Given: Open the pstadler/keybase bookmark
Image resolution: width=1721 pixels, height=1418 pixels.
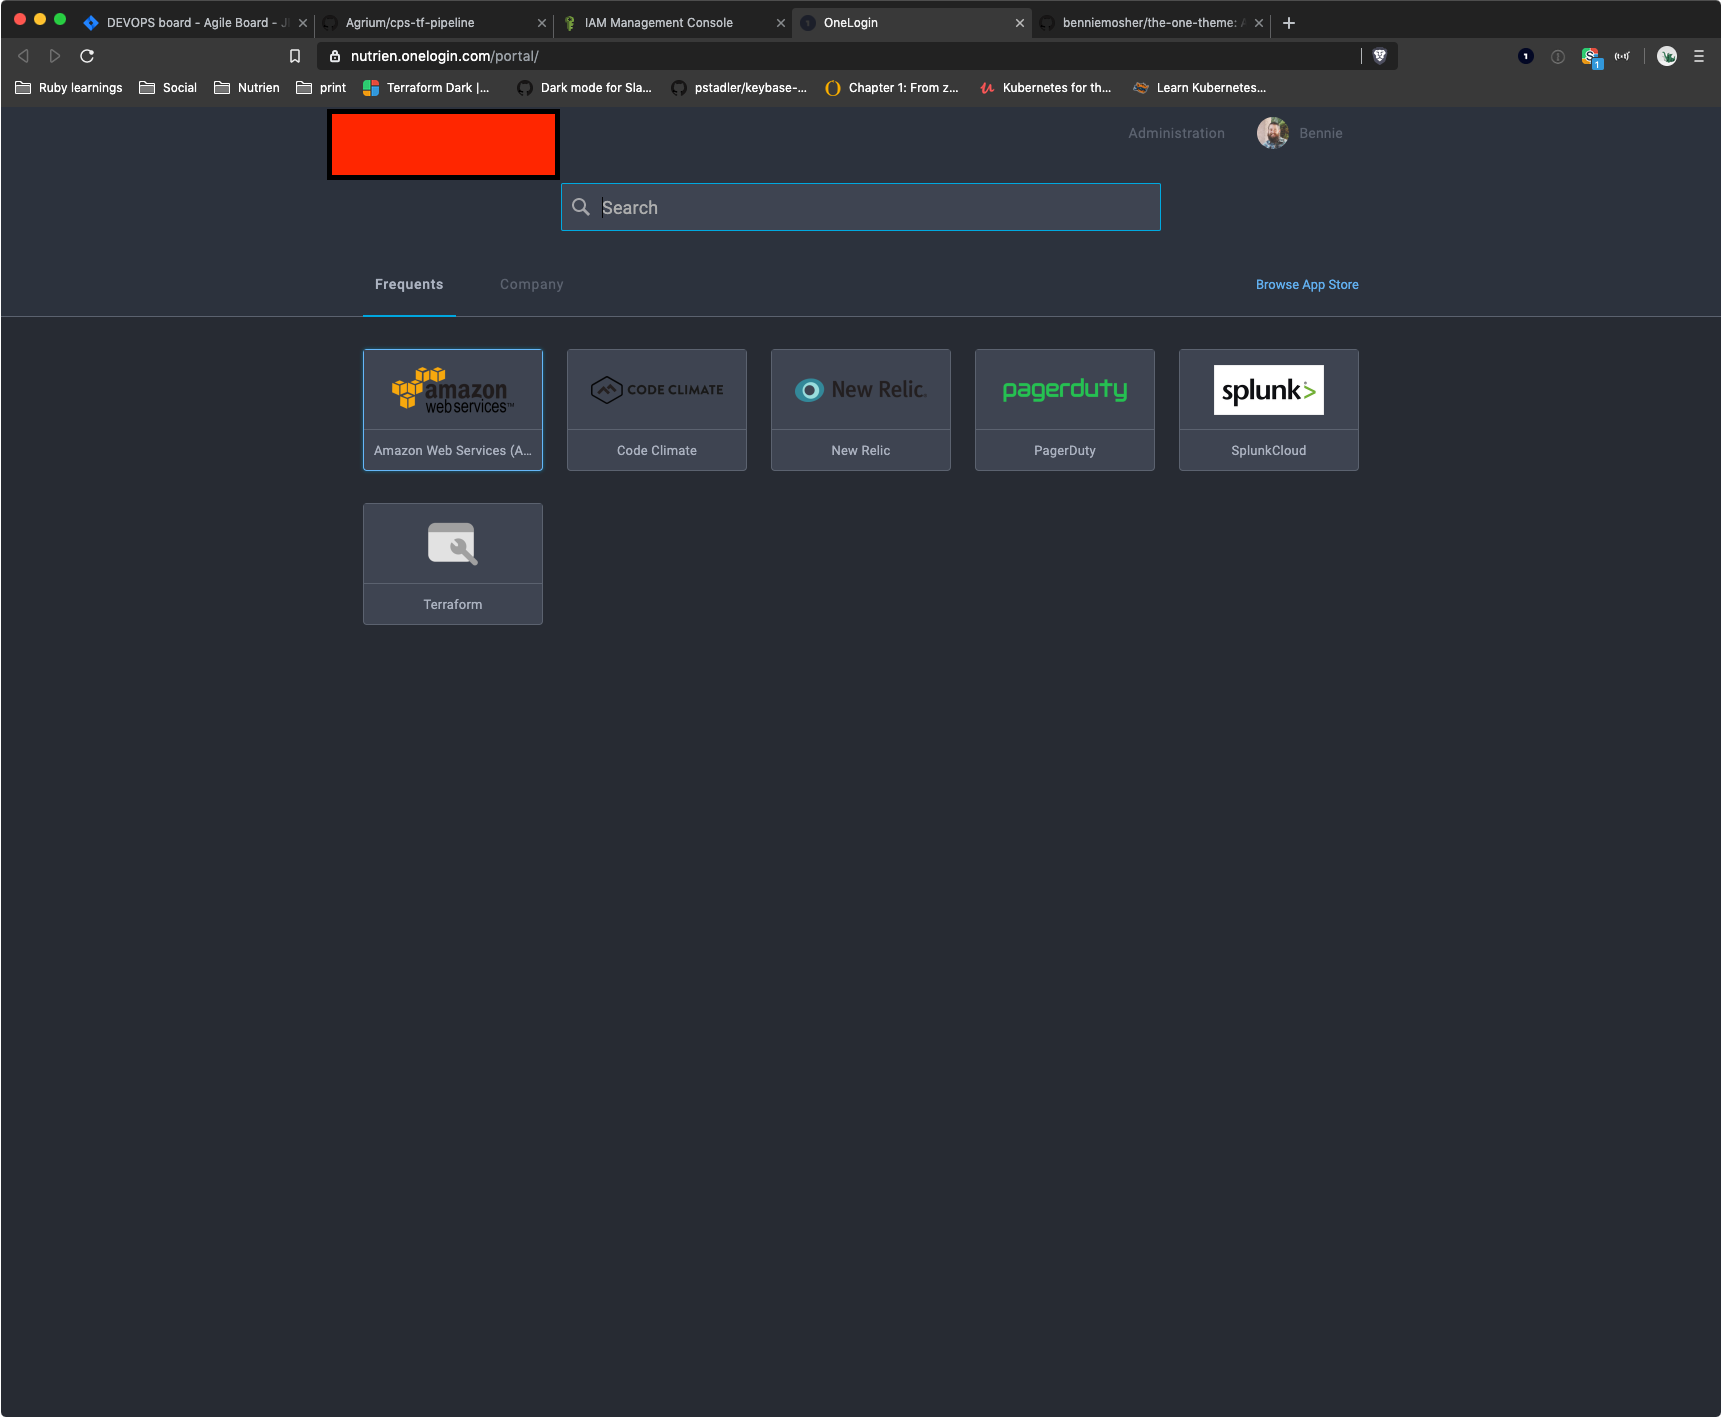Looking at the screenshot, I should coord(739,88).
